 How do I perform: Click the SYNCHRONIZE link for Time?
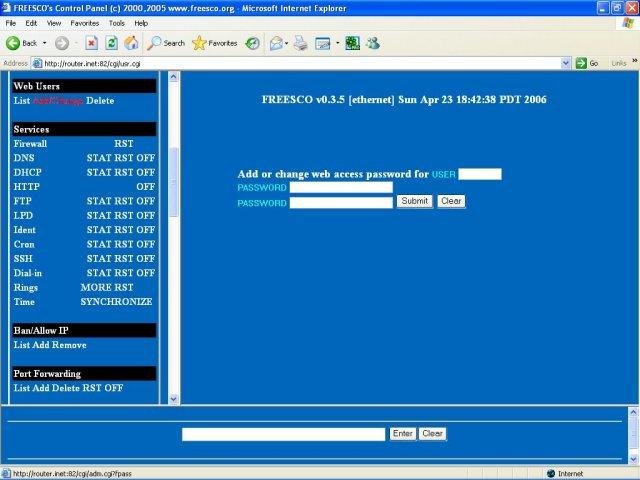point(116,302)
